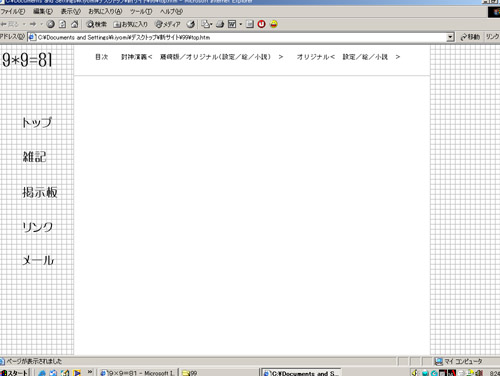
Task: Refresh the current page
Action: point(62,24)
